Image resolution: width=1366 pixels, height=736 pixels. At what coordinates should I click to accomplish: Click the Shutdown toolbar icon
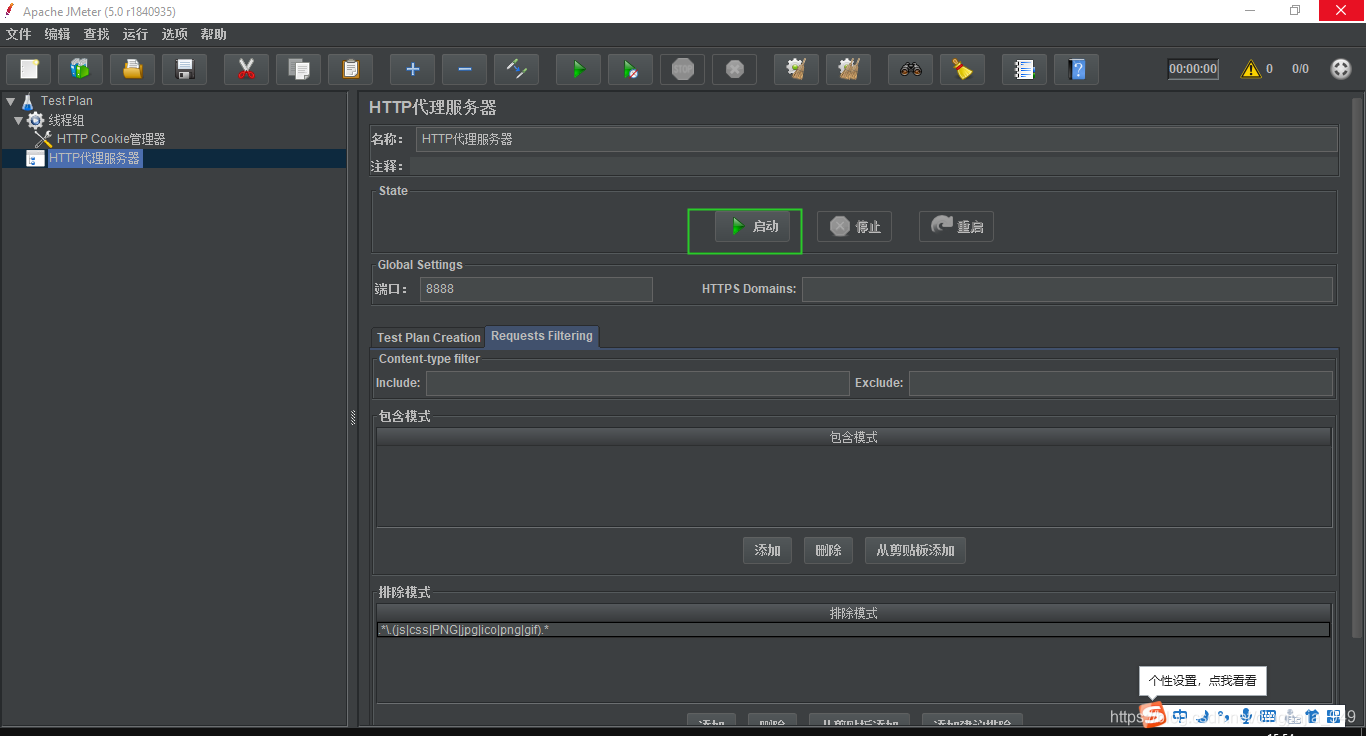pos(735,69)
